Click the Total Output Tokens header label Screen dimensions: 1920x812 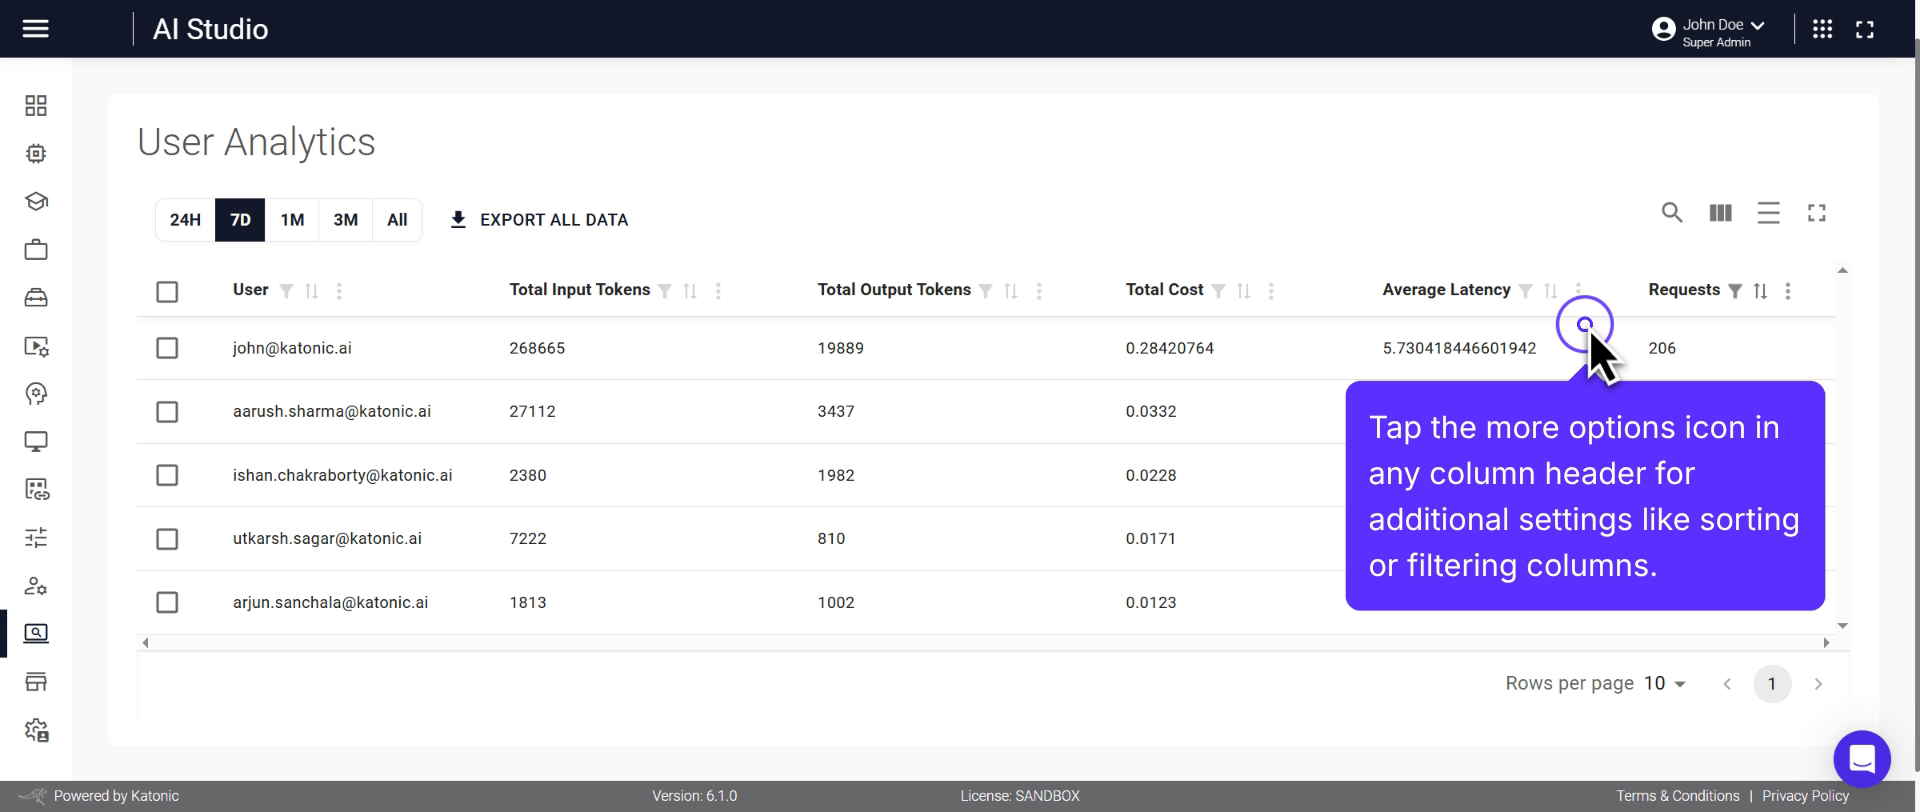coord(894,290)
